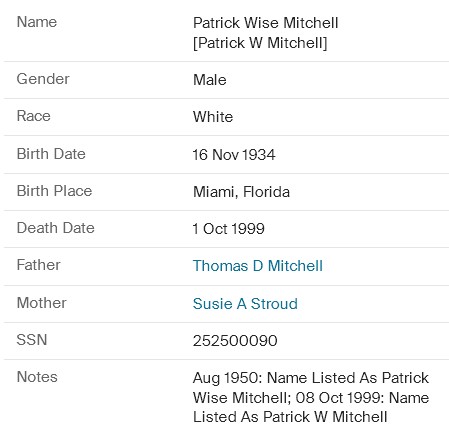
Task: Click the Birth Date label
Action: click(51, 154)
